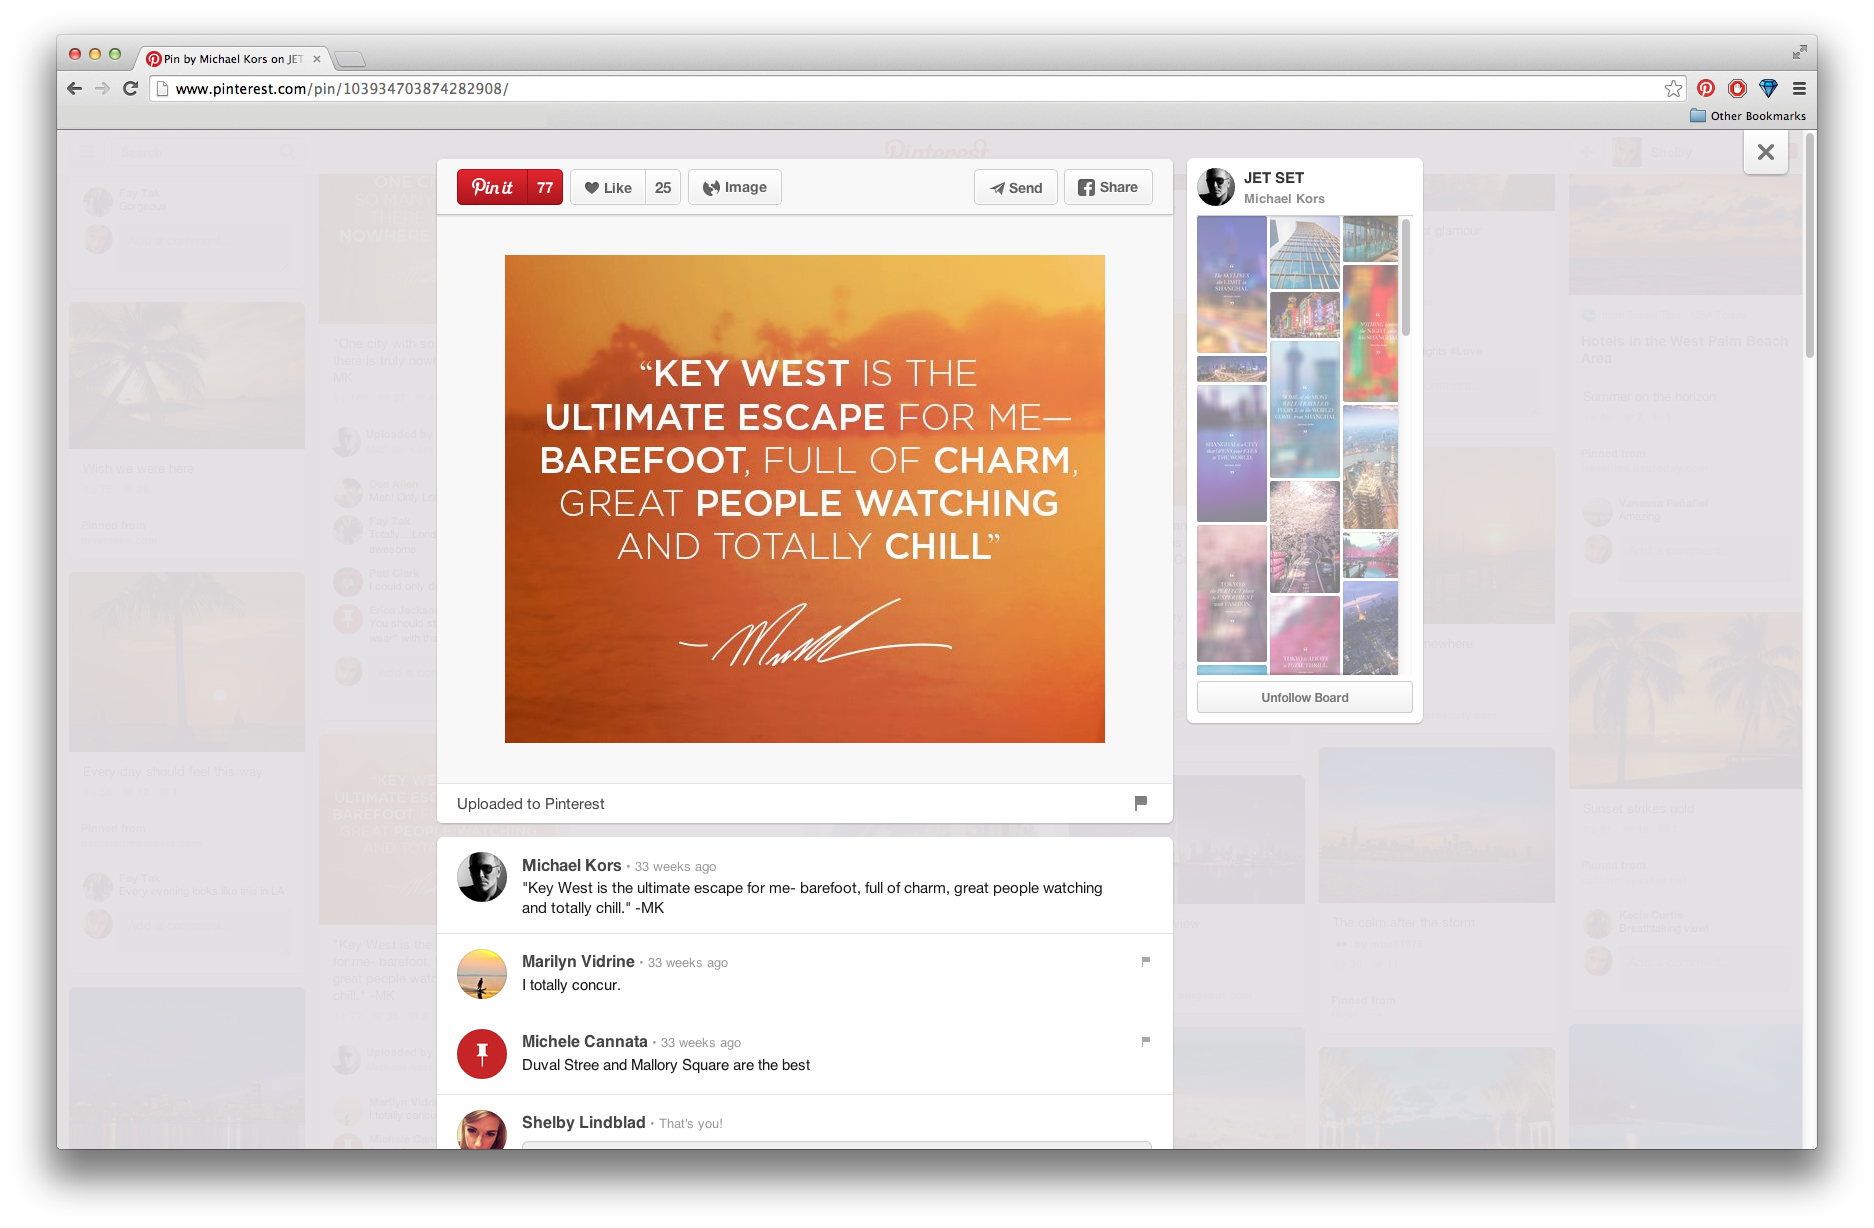
Task: Focus the browser address bar
Action: (x=916, y=88)
